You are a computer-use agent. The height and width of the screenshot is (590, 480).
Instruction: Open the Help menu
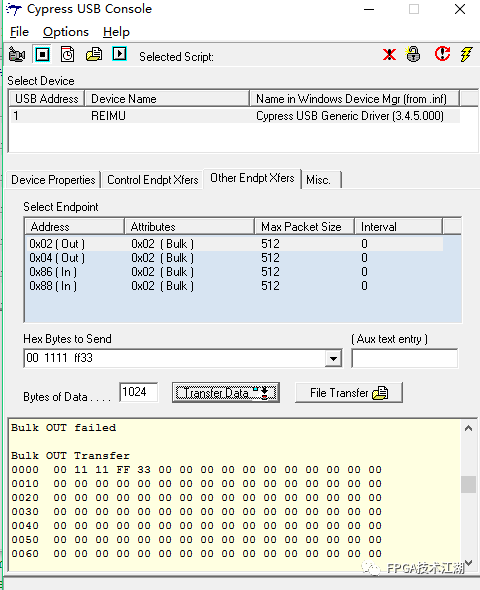click(x=116, y=32)
